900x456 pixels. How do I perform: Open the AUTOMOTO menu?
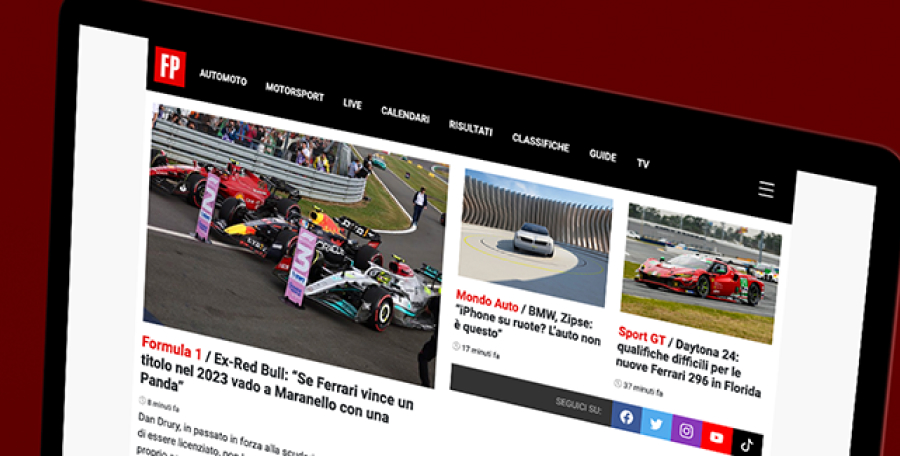click(x=223, y=77)
